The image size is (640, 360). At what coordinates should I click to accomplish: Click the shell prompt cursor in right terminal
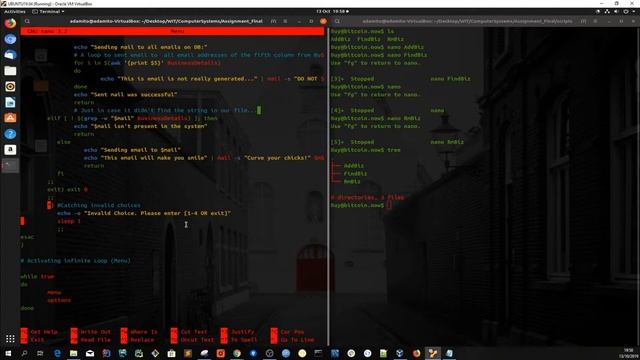pos(389,205)
